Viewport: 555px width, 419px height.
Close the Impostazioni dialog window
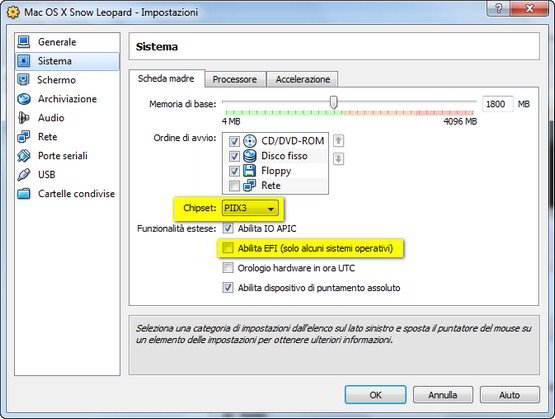[x=530, y=8]
